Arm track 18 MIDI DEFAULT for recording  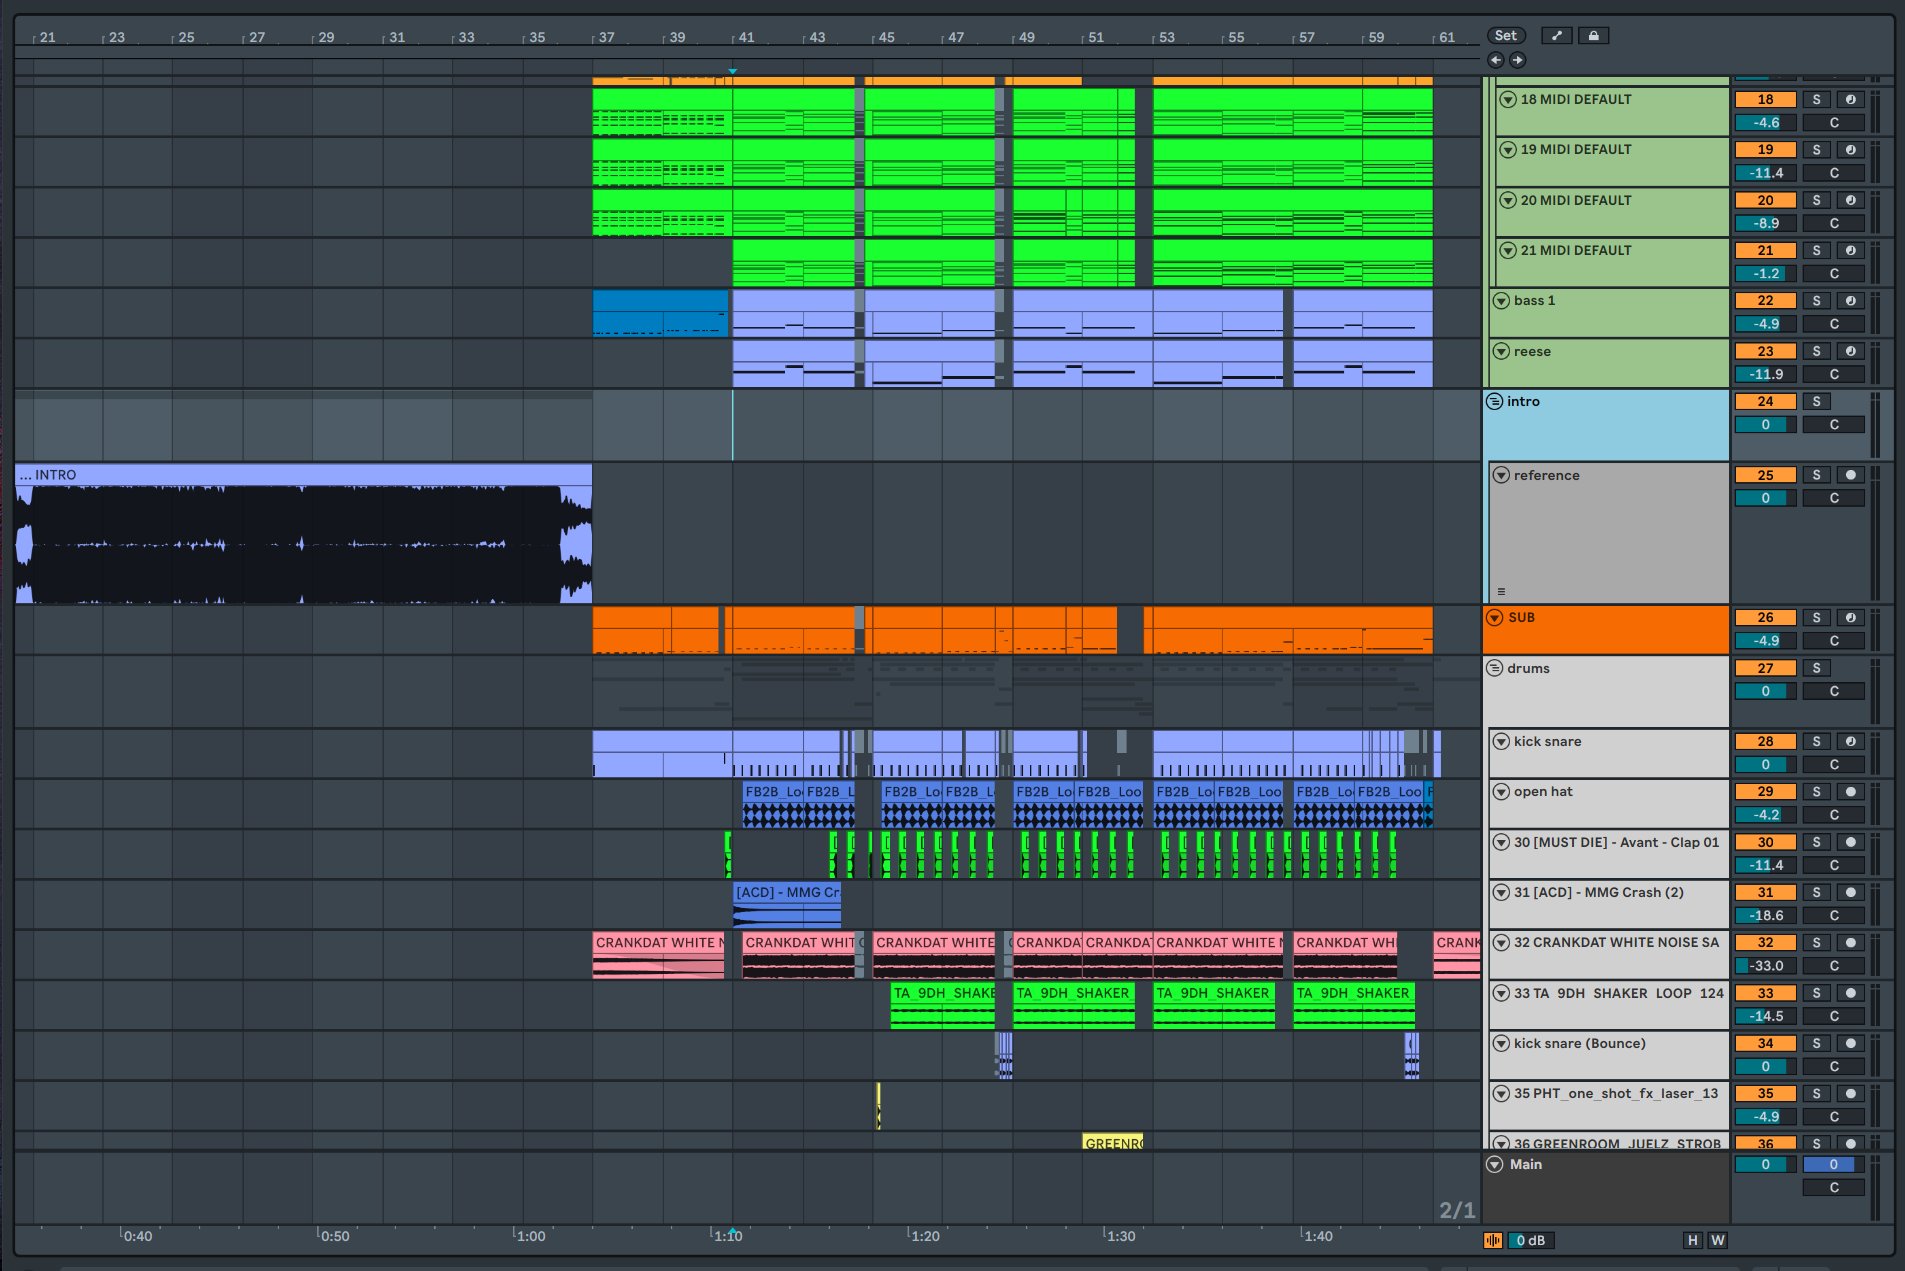1851,99
